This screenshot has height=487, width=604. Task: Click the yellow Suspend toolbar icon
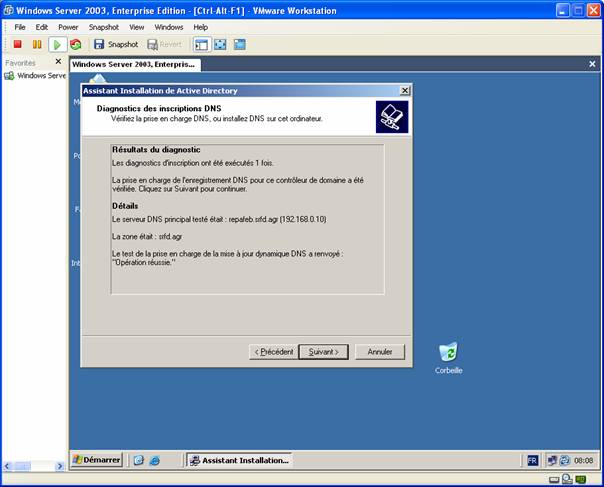pos(37,44)
